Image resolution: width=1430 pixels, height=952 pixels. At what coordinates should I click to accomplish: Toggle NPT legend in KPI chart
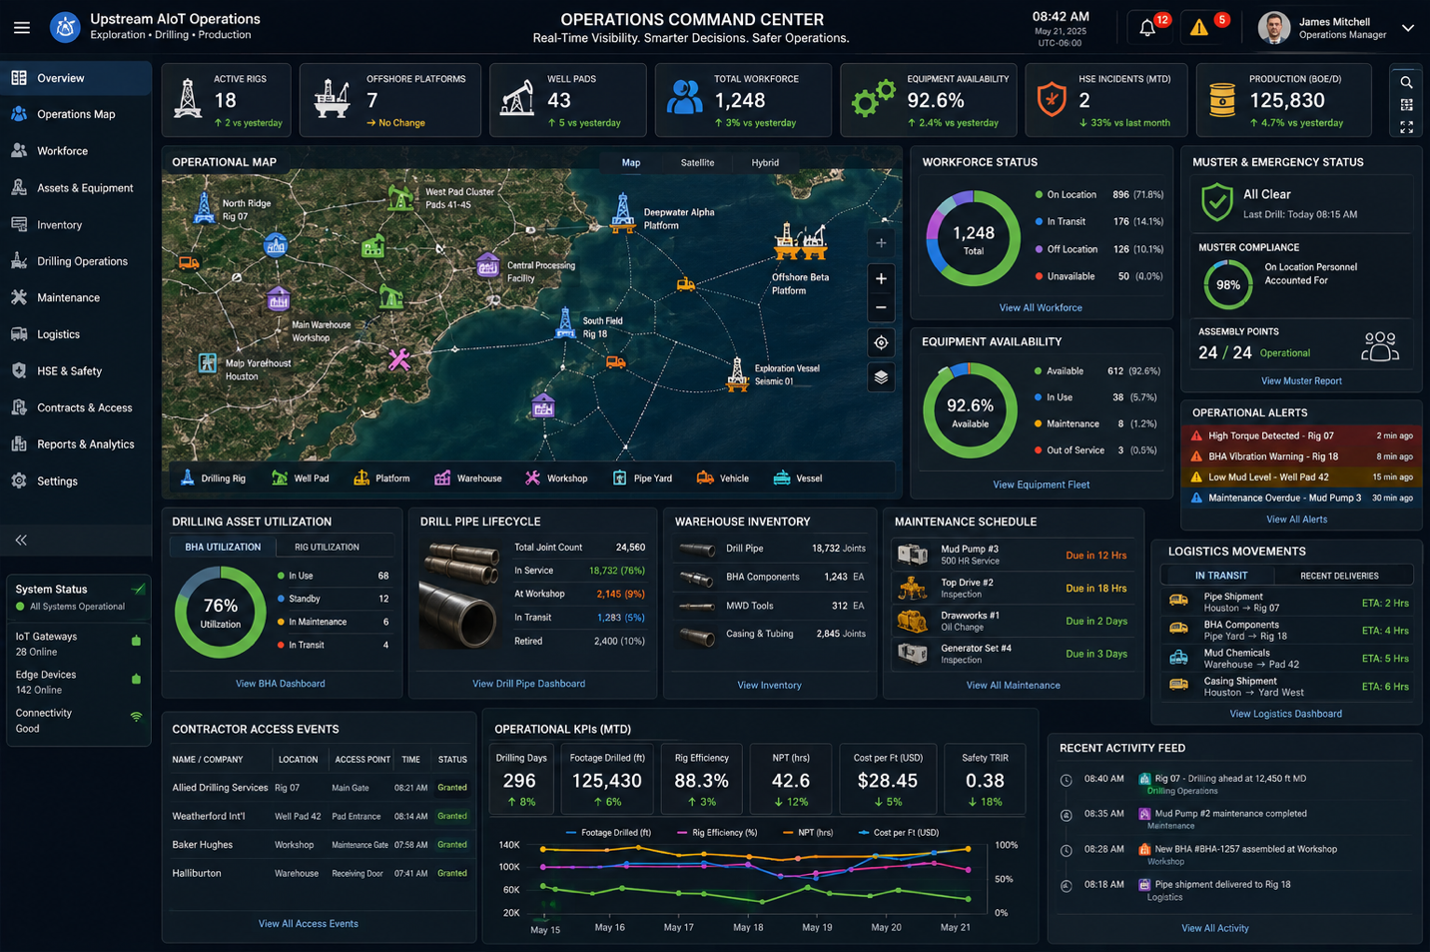pyautogui.click(x=808, y=833)
